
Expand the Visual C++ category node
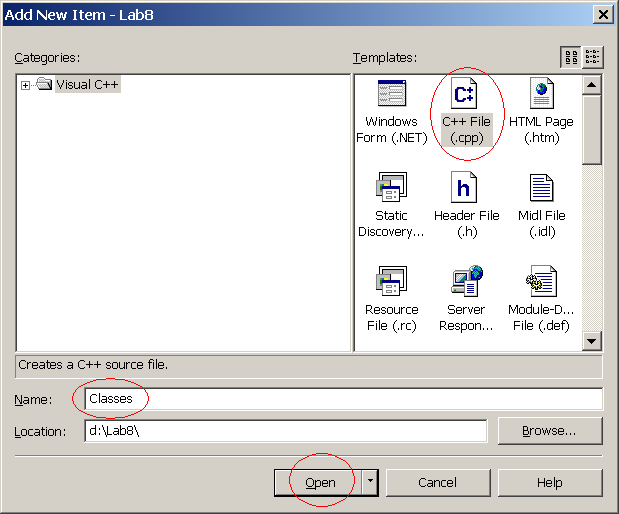(x=25, y=85)
